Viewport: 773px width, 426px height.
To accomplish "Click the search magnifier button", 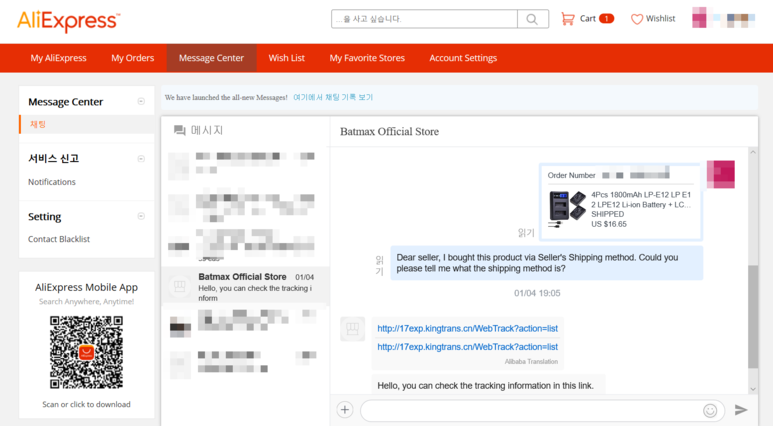I will tap(532, 19).
